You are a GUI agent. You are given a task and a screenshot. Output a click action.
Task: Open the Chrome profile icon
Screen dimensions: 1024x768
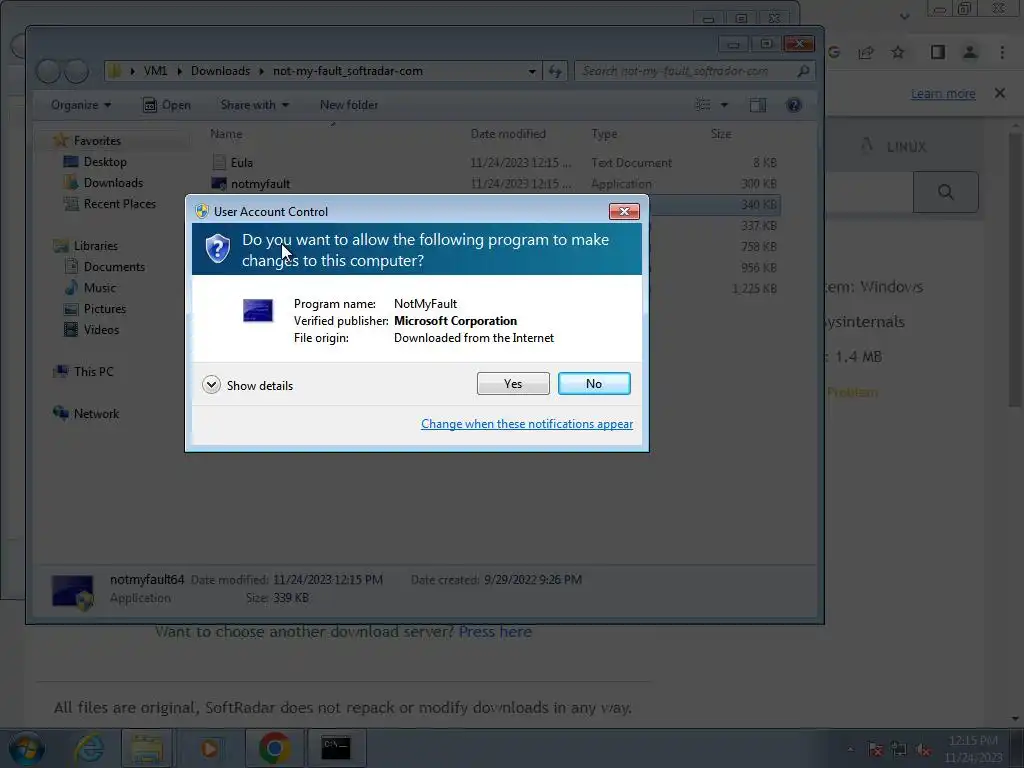970,52
